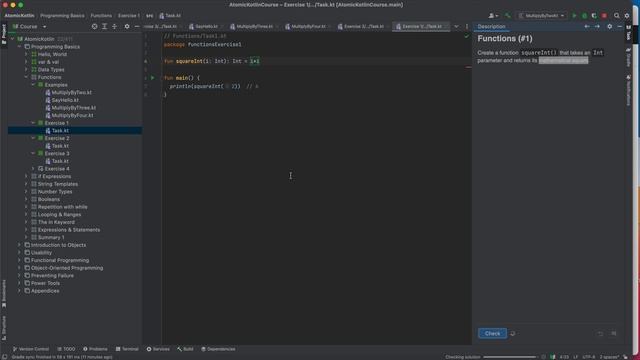Open the MultiplyByTwoKt run configuration dropdown
640x360 pixels.
pyautogui.click(x=542, y=16)
